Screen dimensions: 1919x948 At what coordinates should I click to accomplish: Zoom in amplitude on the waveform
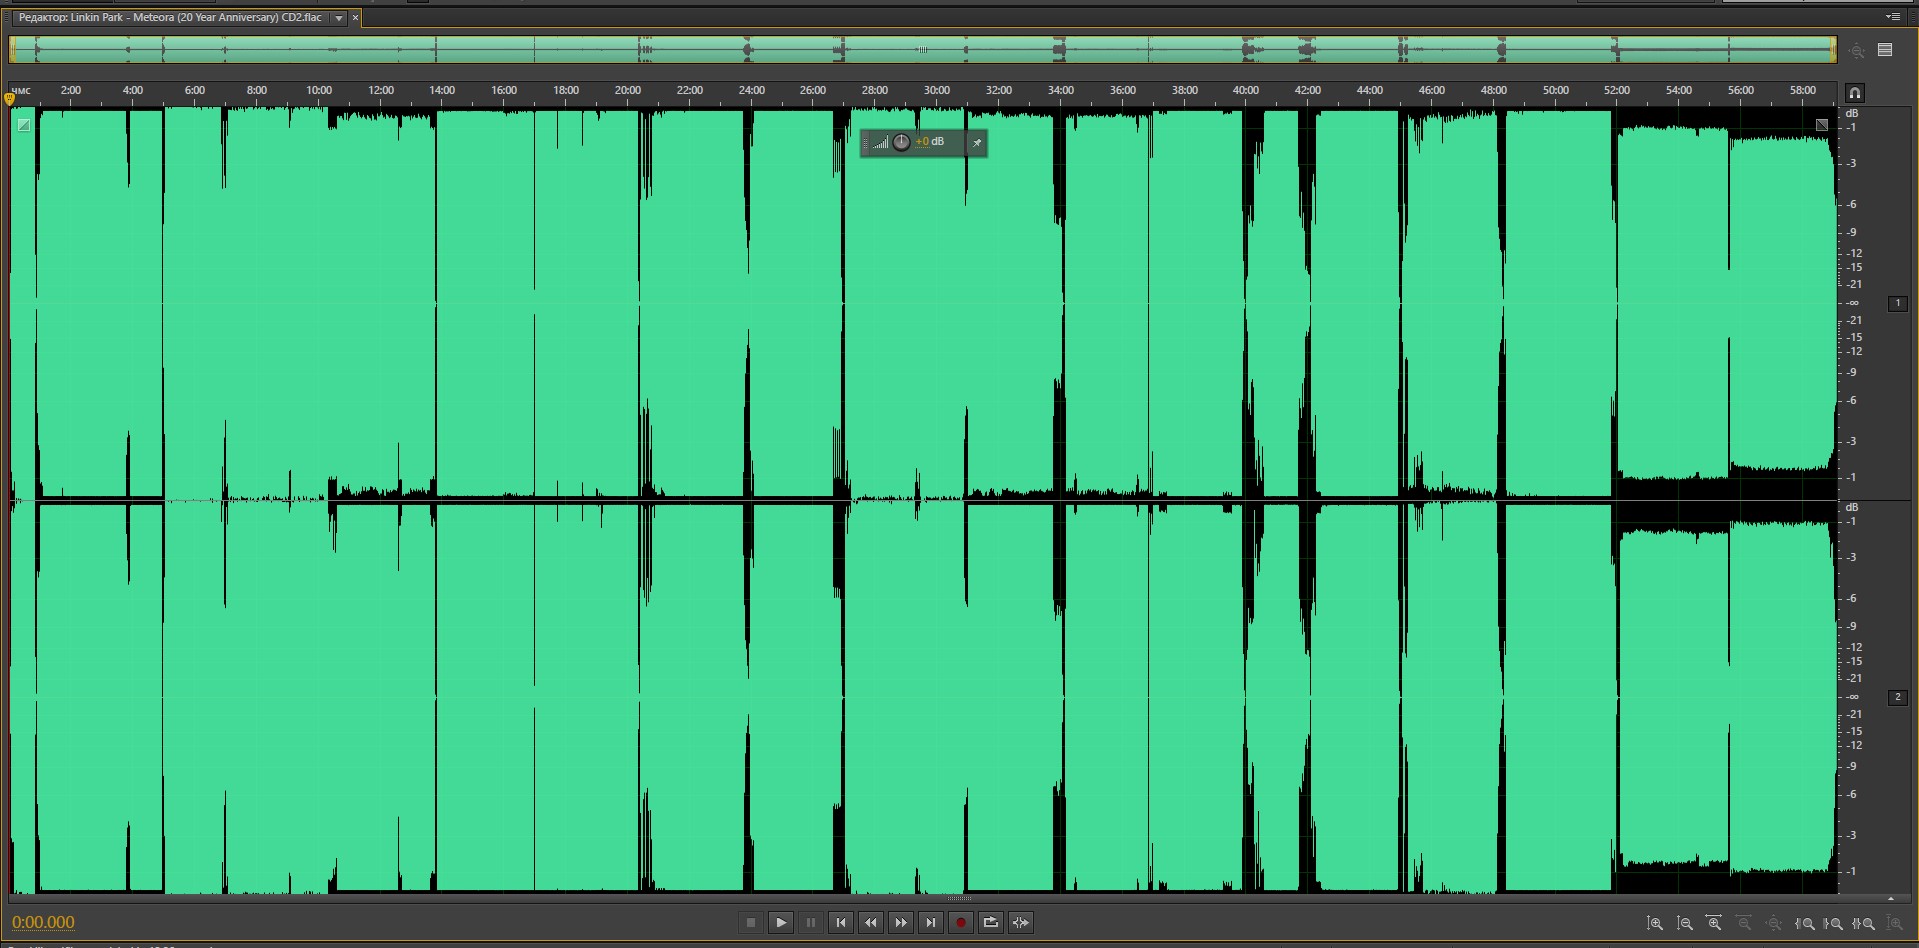tap(1655, 924)
